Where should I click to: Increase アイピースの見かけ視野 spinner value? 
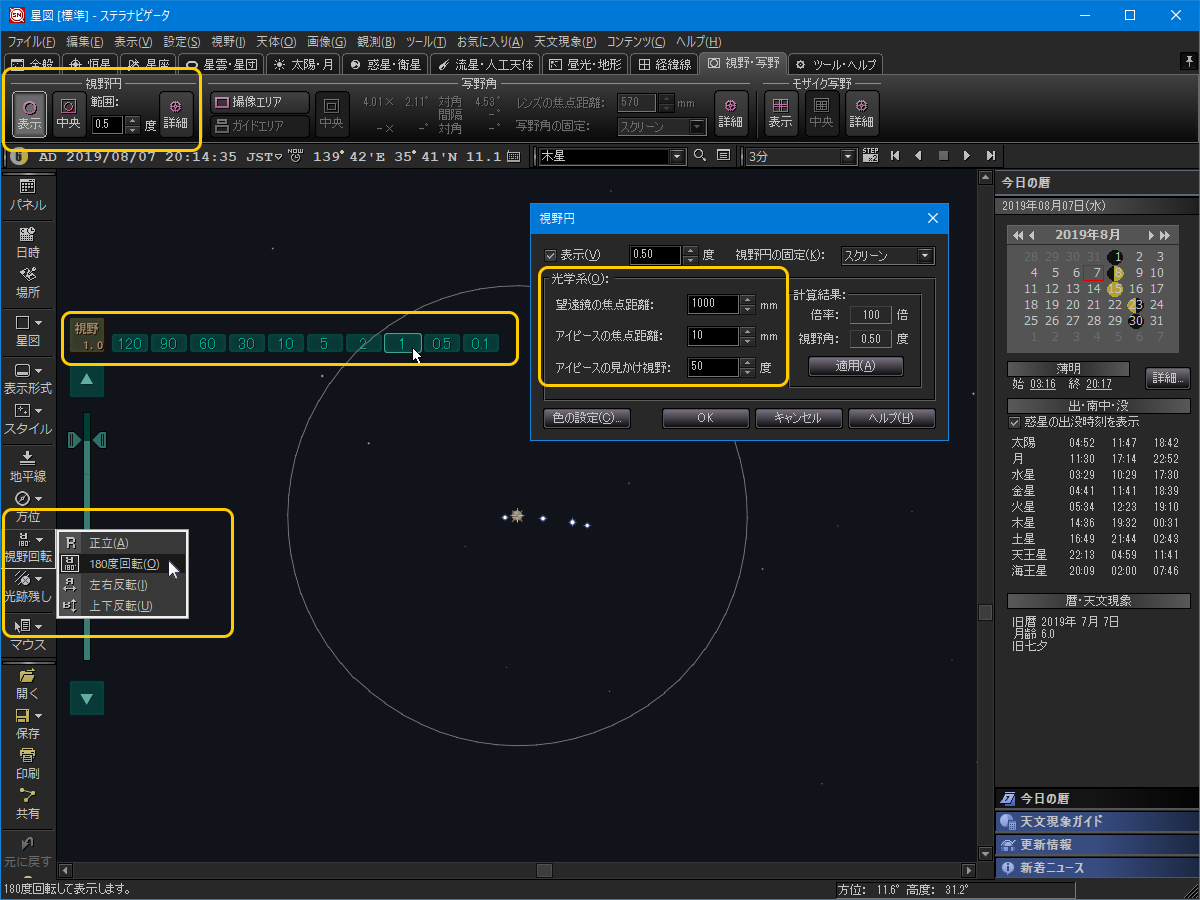coord(747,362)
